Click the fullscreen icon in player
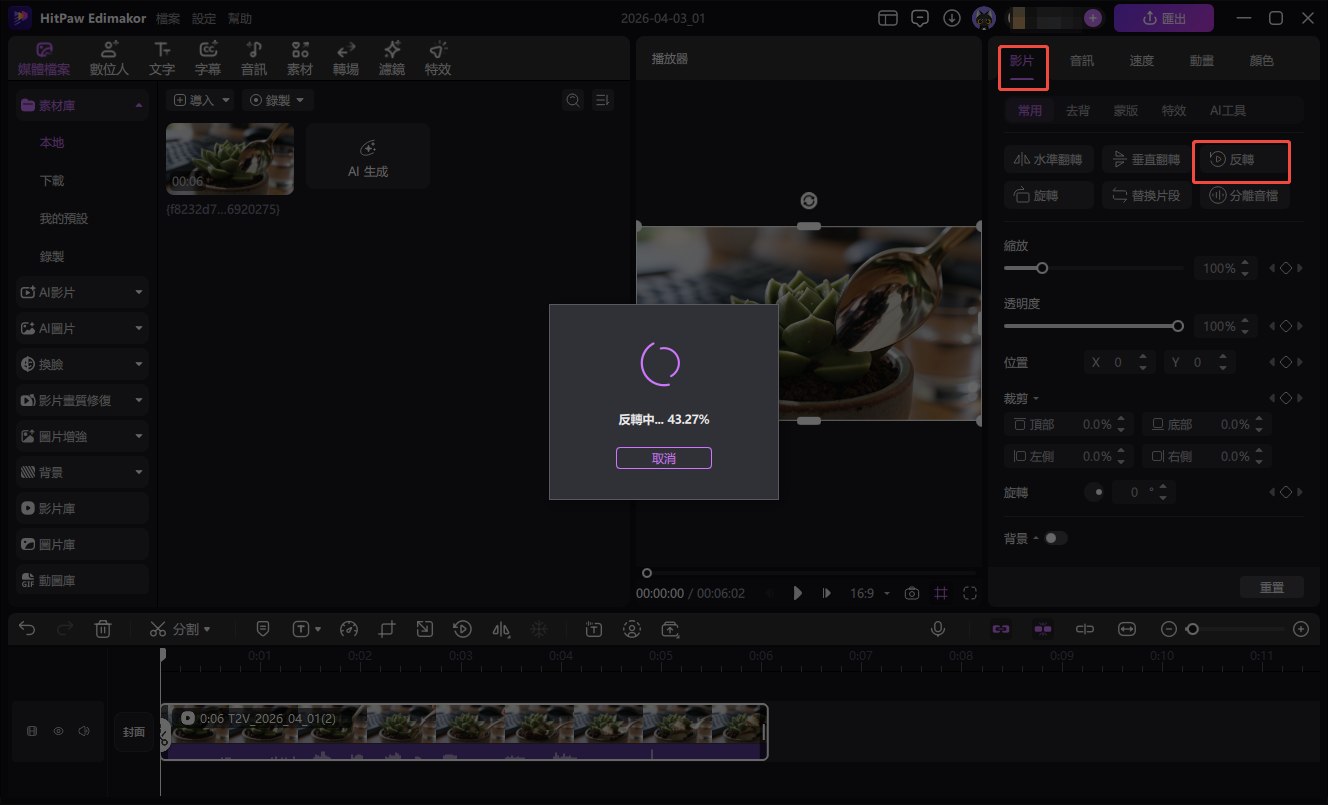This screenshot has height=805, width=1328. coord(969,593)
